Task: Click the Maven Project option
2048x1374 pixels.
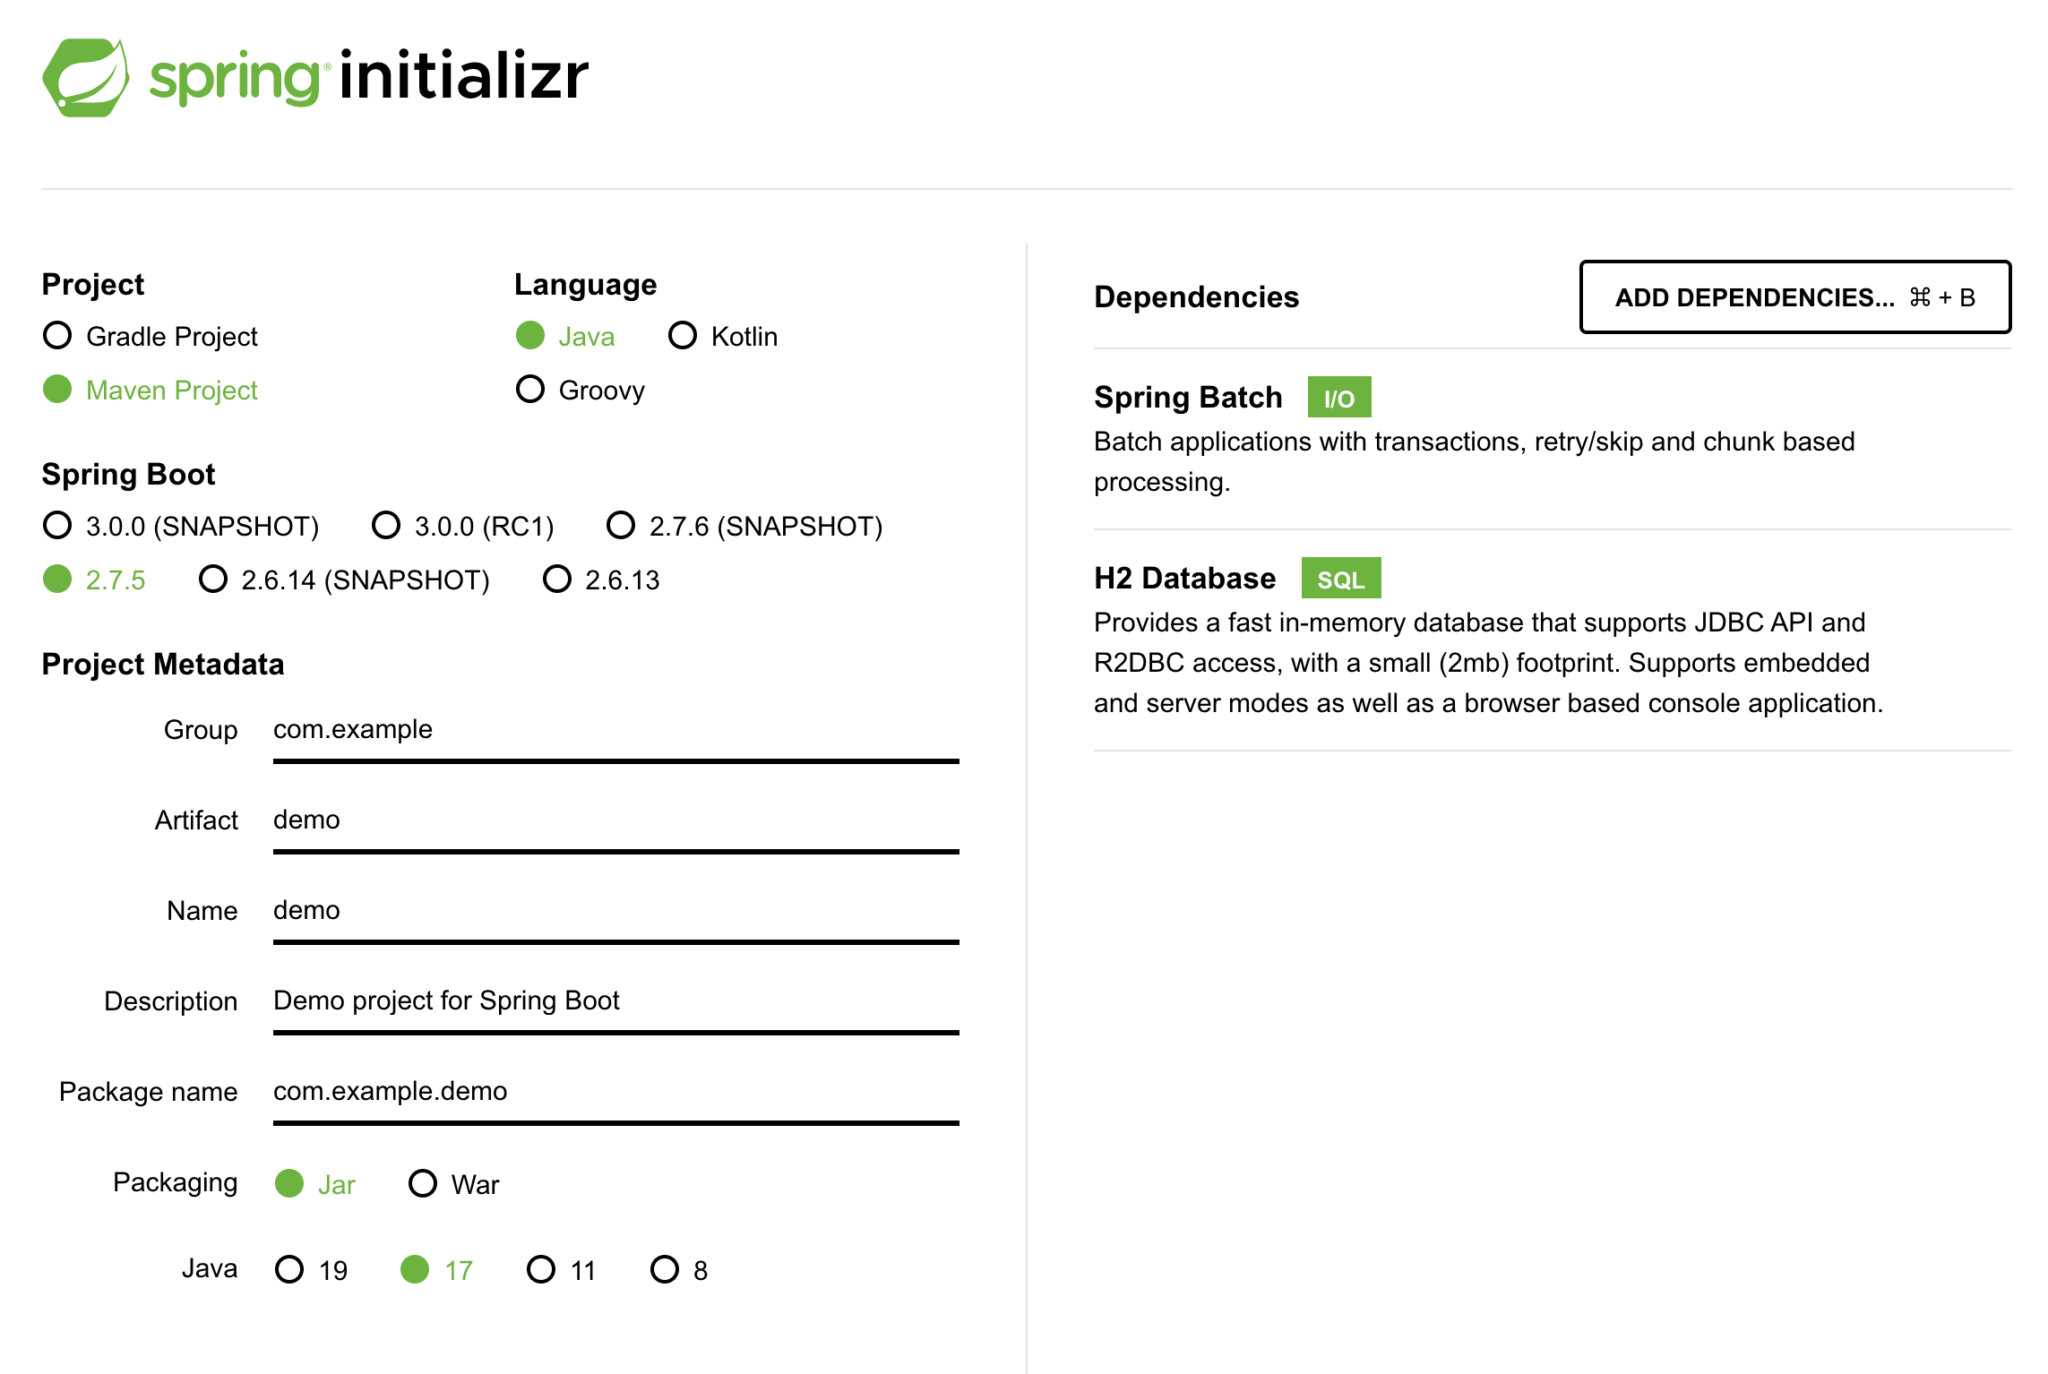Action: click(57, 389)
